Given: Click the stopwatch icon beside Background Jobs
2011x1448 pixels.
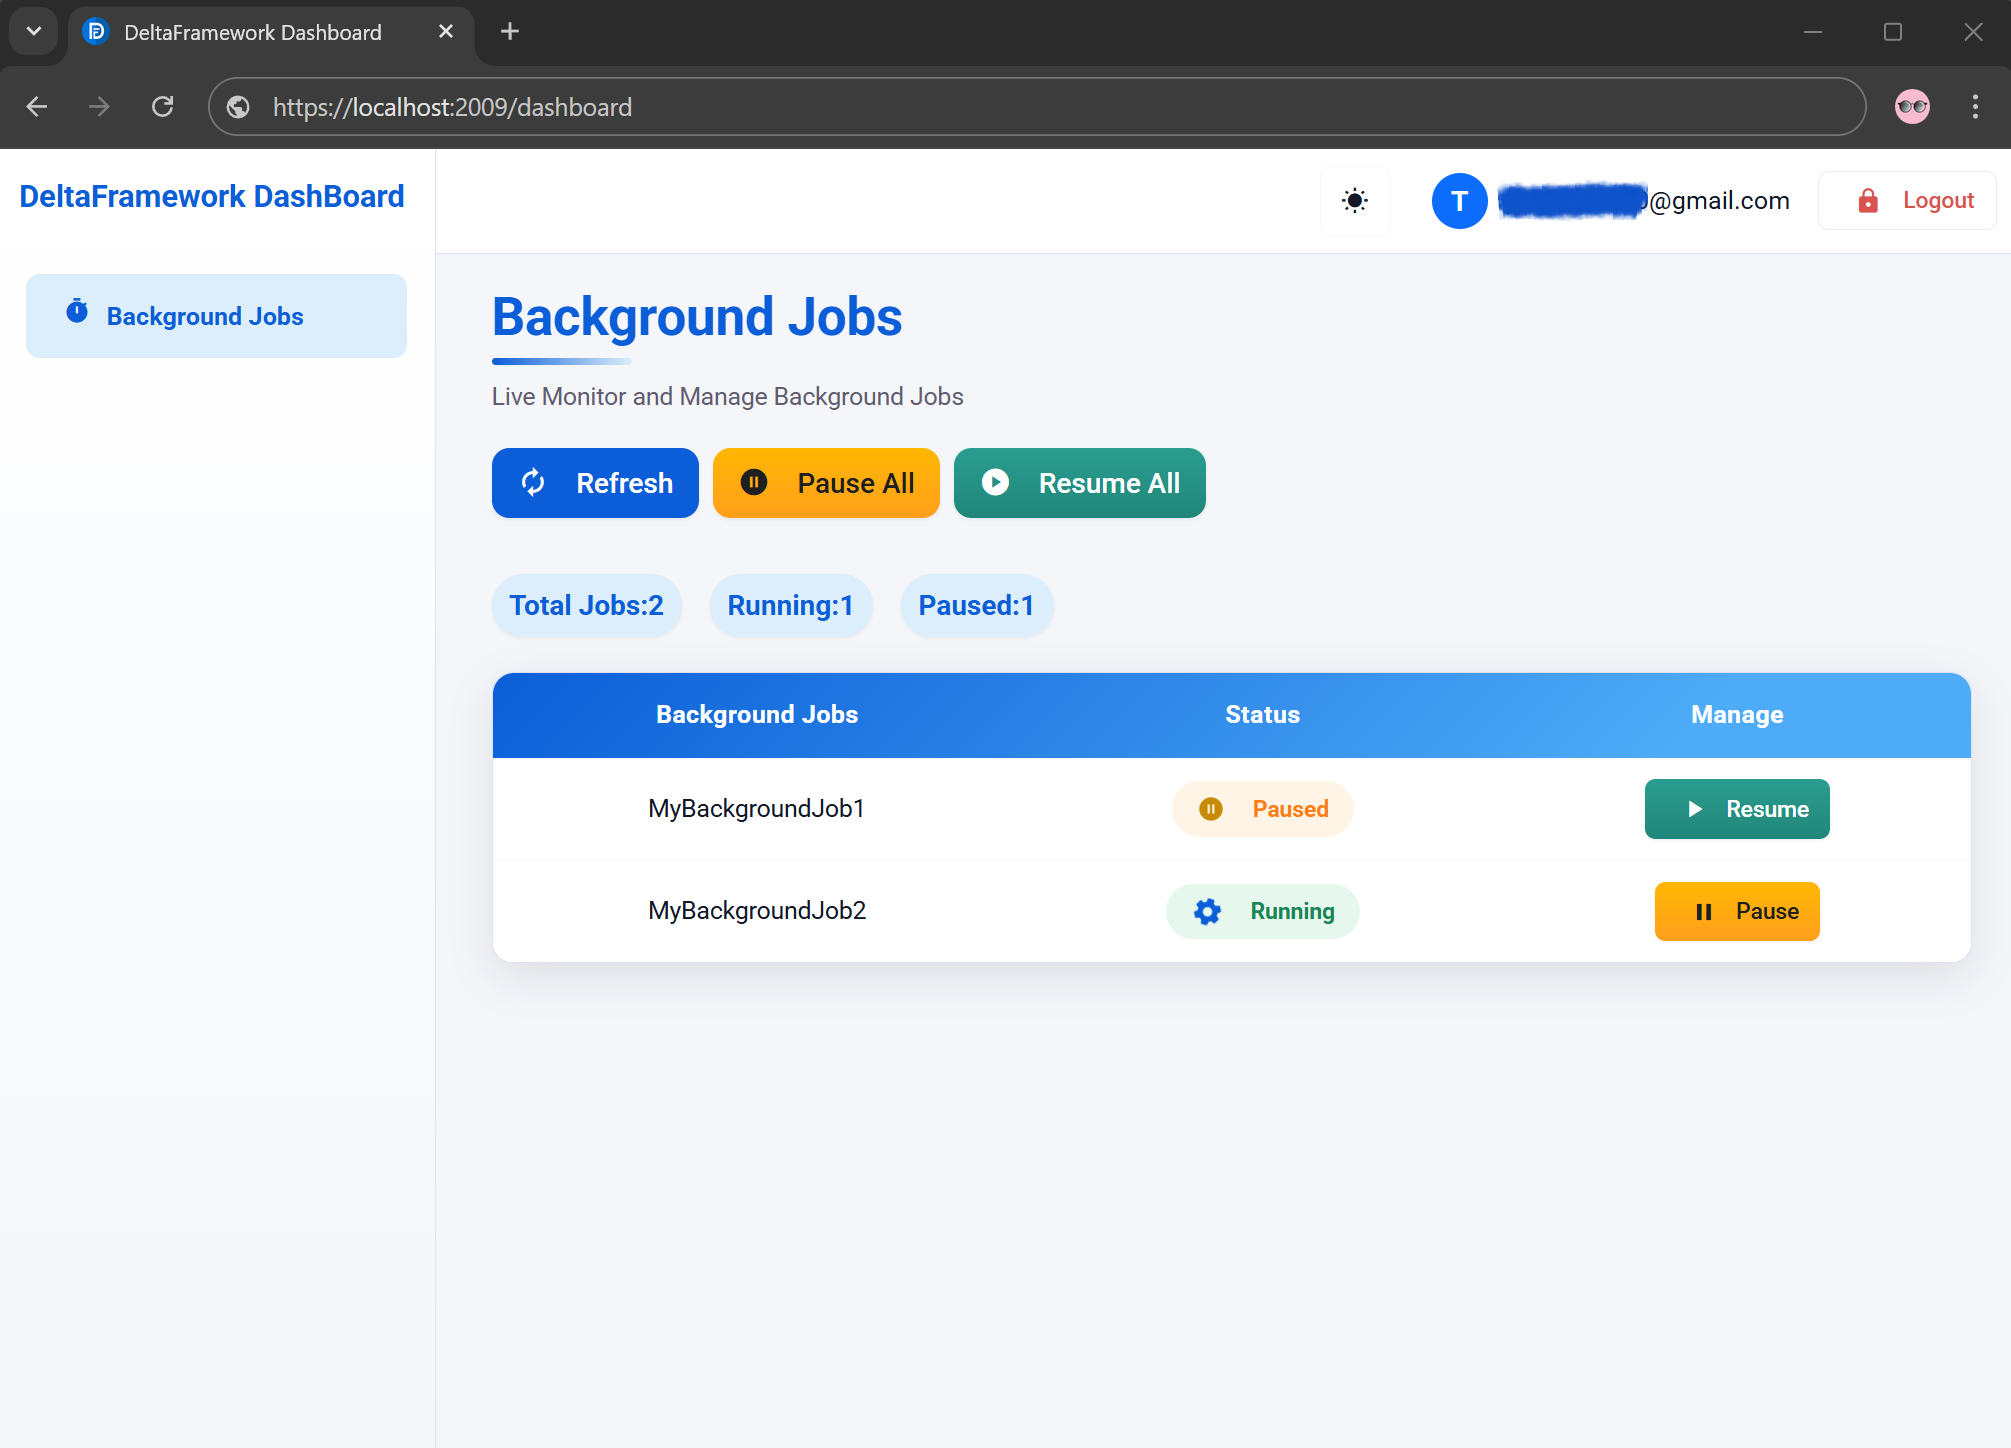Looking at the screenshot, I should pyautogui.click(x=77, y=311).
